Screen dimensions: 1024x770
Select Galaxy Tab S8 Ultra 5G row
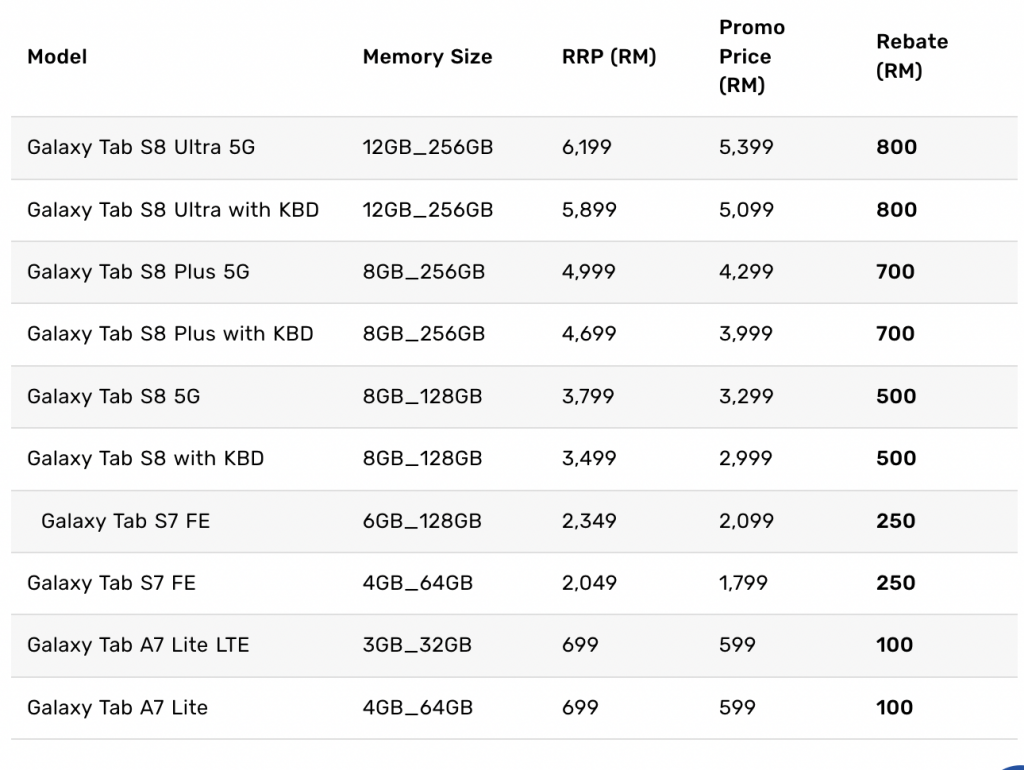tap(514, 148)
